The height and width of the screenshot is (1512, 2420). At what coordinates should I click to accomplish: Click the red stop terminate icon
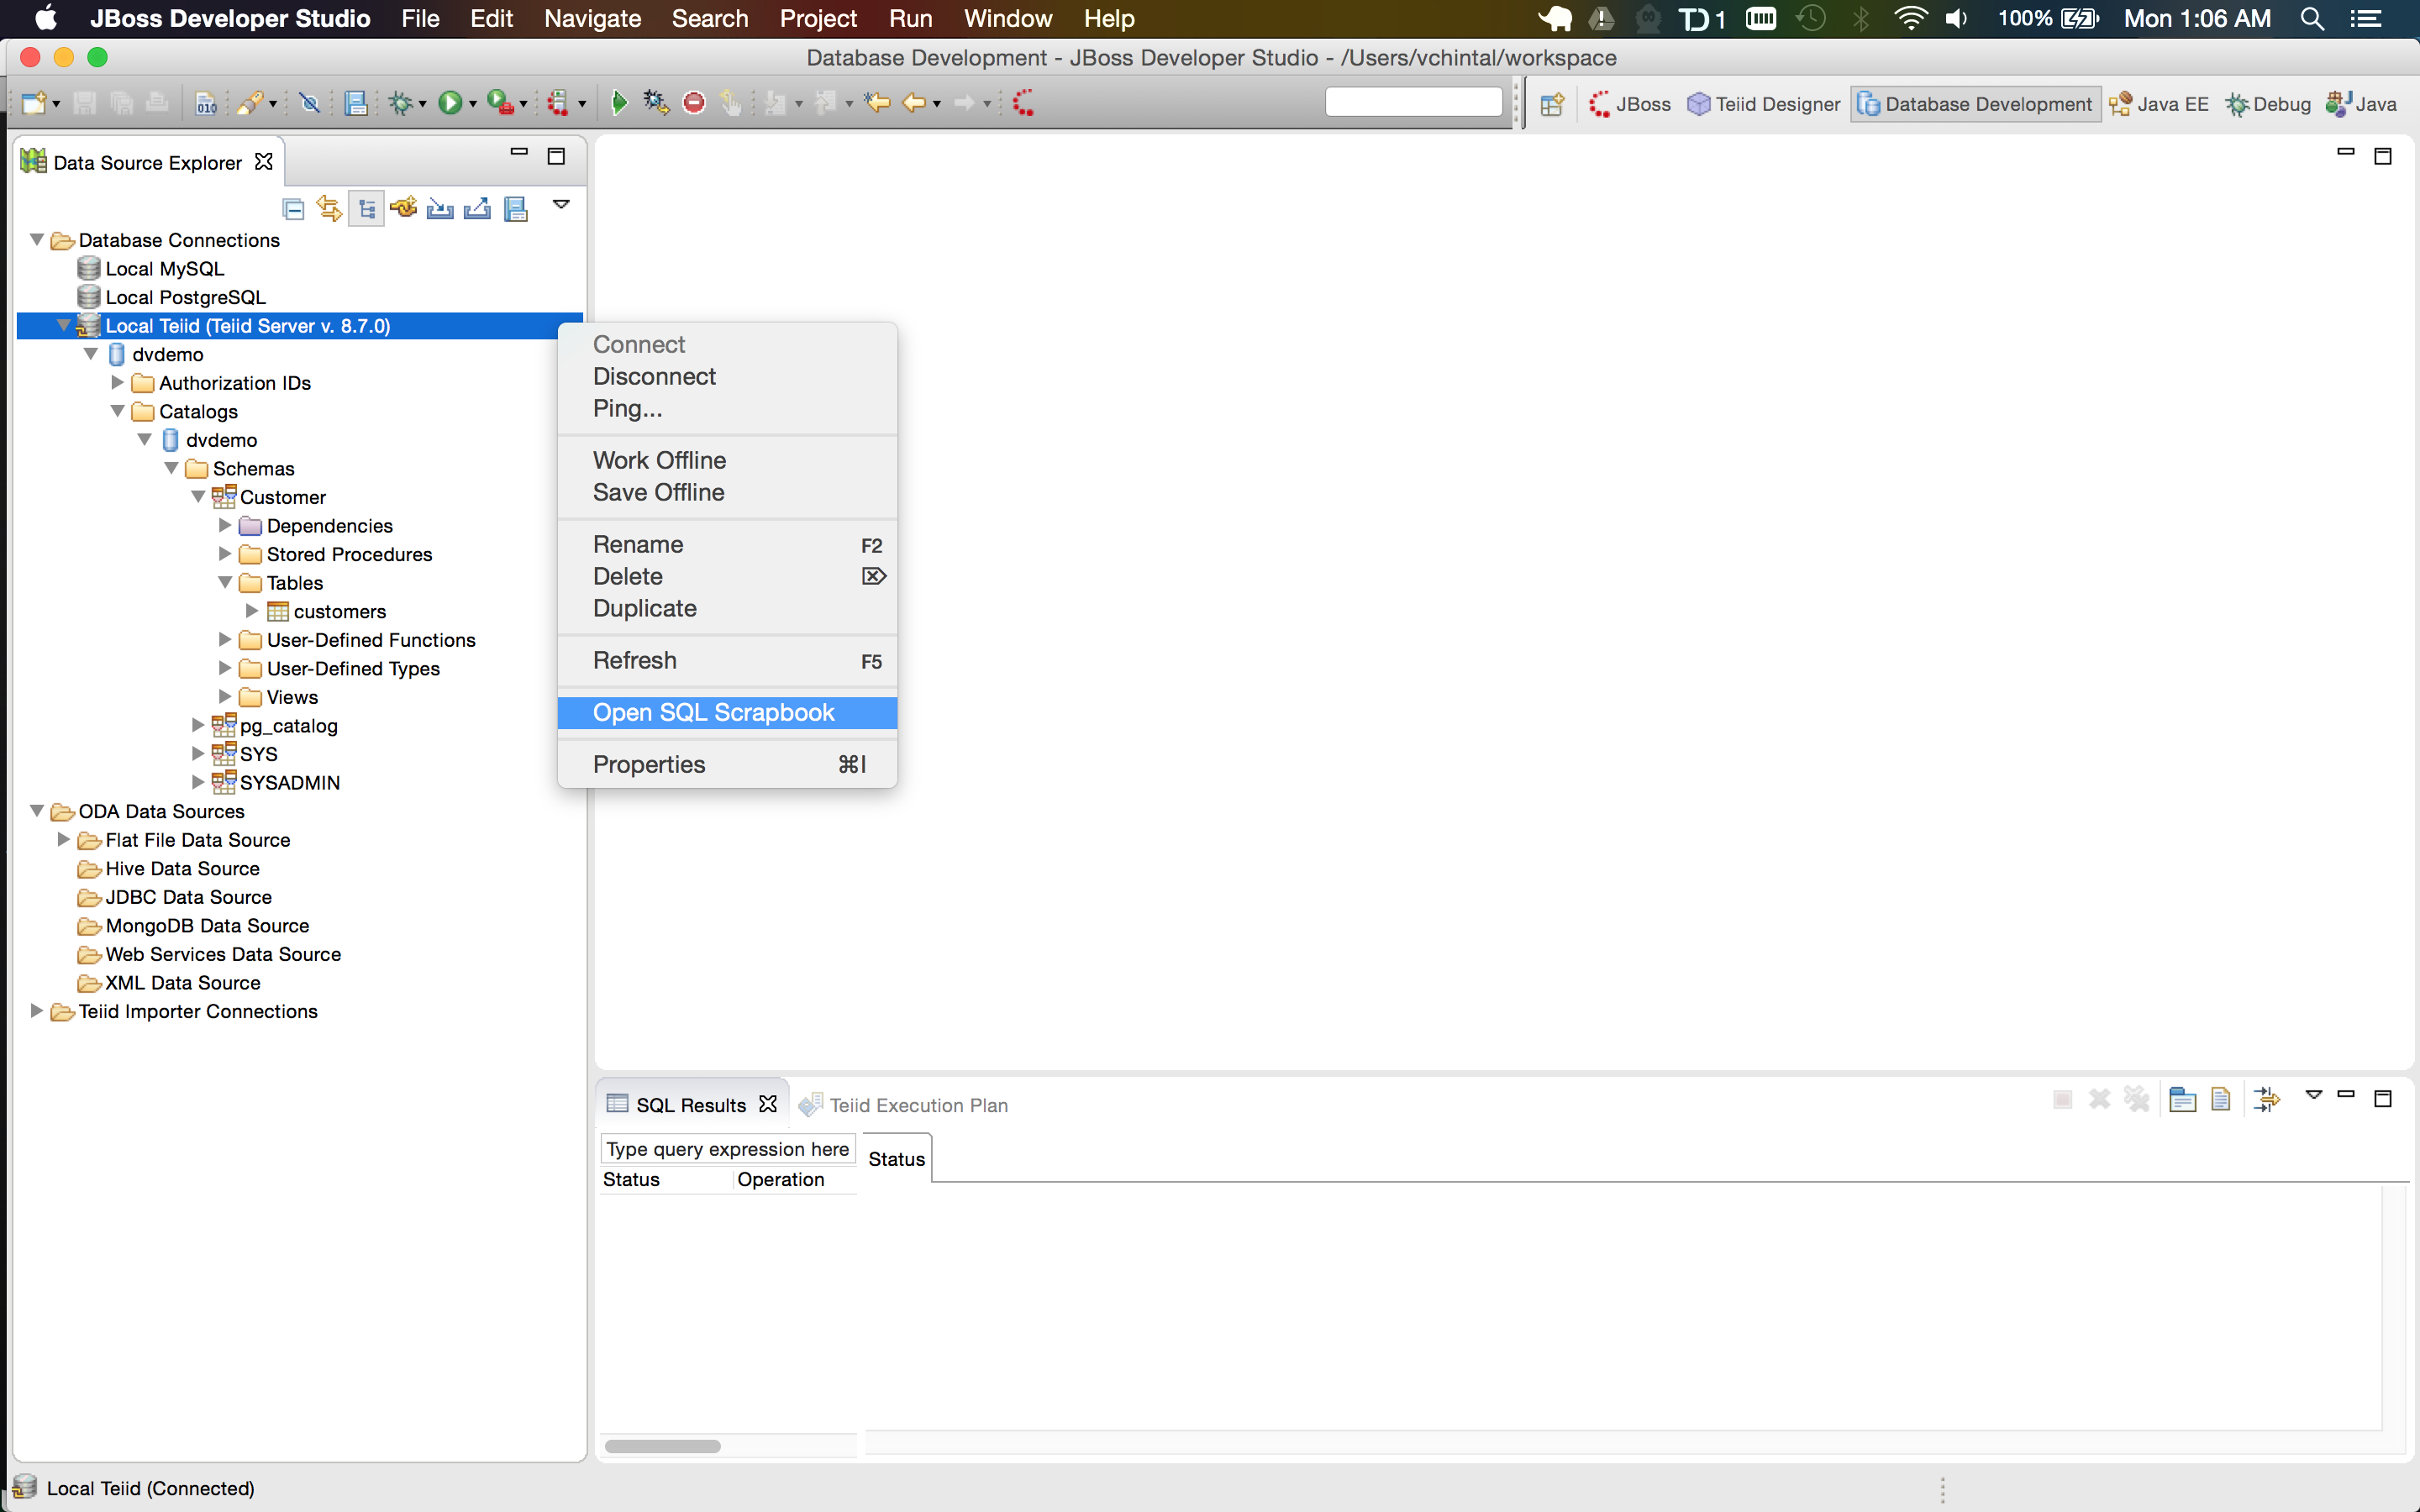(694, 102)
